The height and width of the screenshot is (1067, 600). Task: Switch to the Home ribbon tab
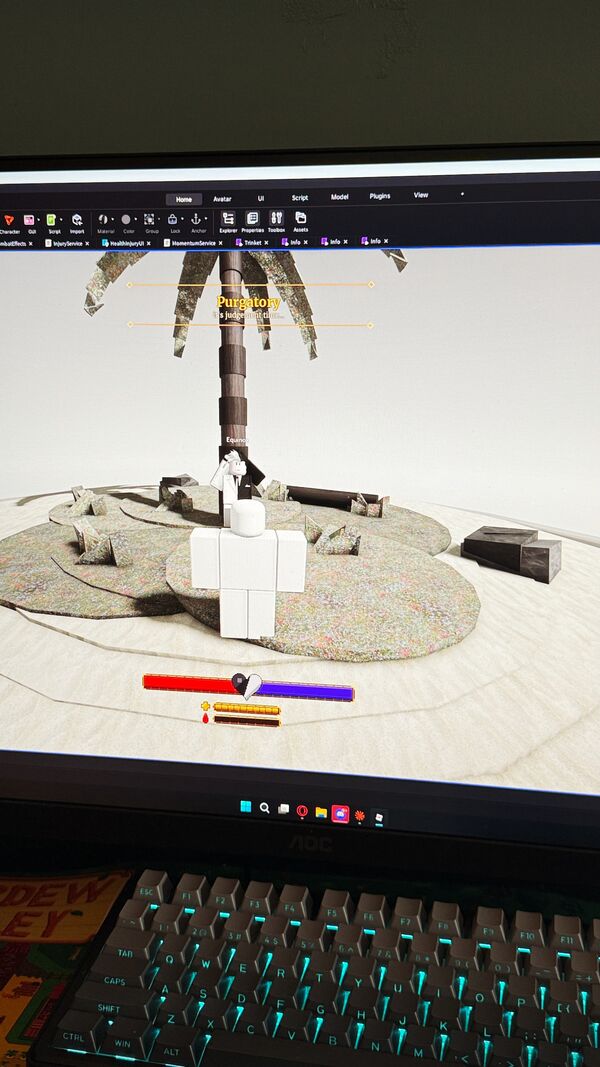tap(184, 199)
